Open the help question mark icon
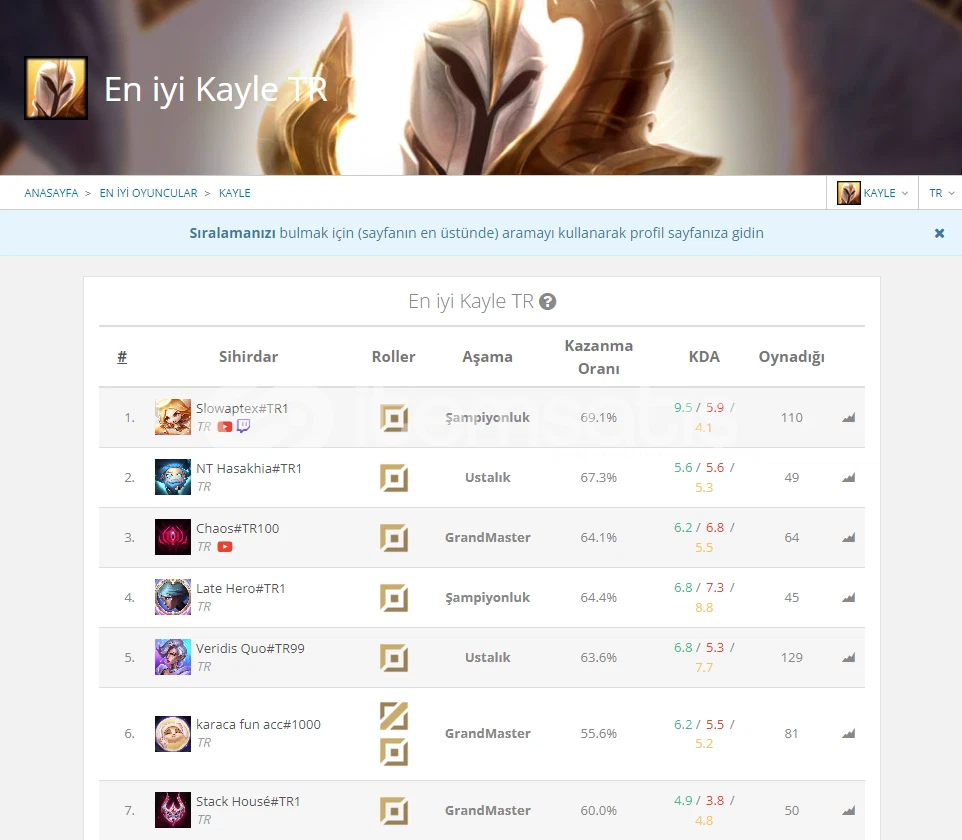This screenshot has width=962, height=840. (x=547, y=301)
